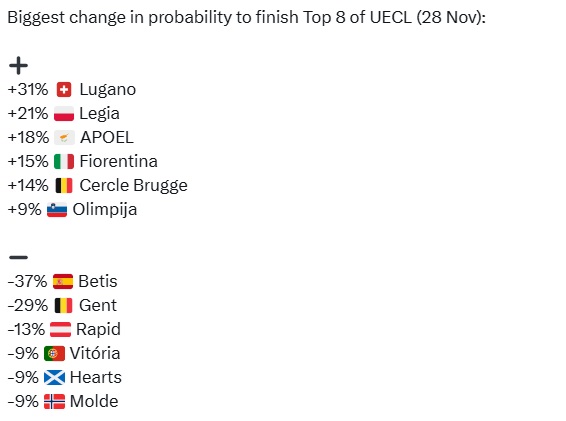566x421 pixels.
Task: Click the Scottish flag beside Hearts
Action: (55, 378)
